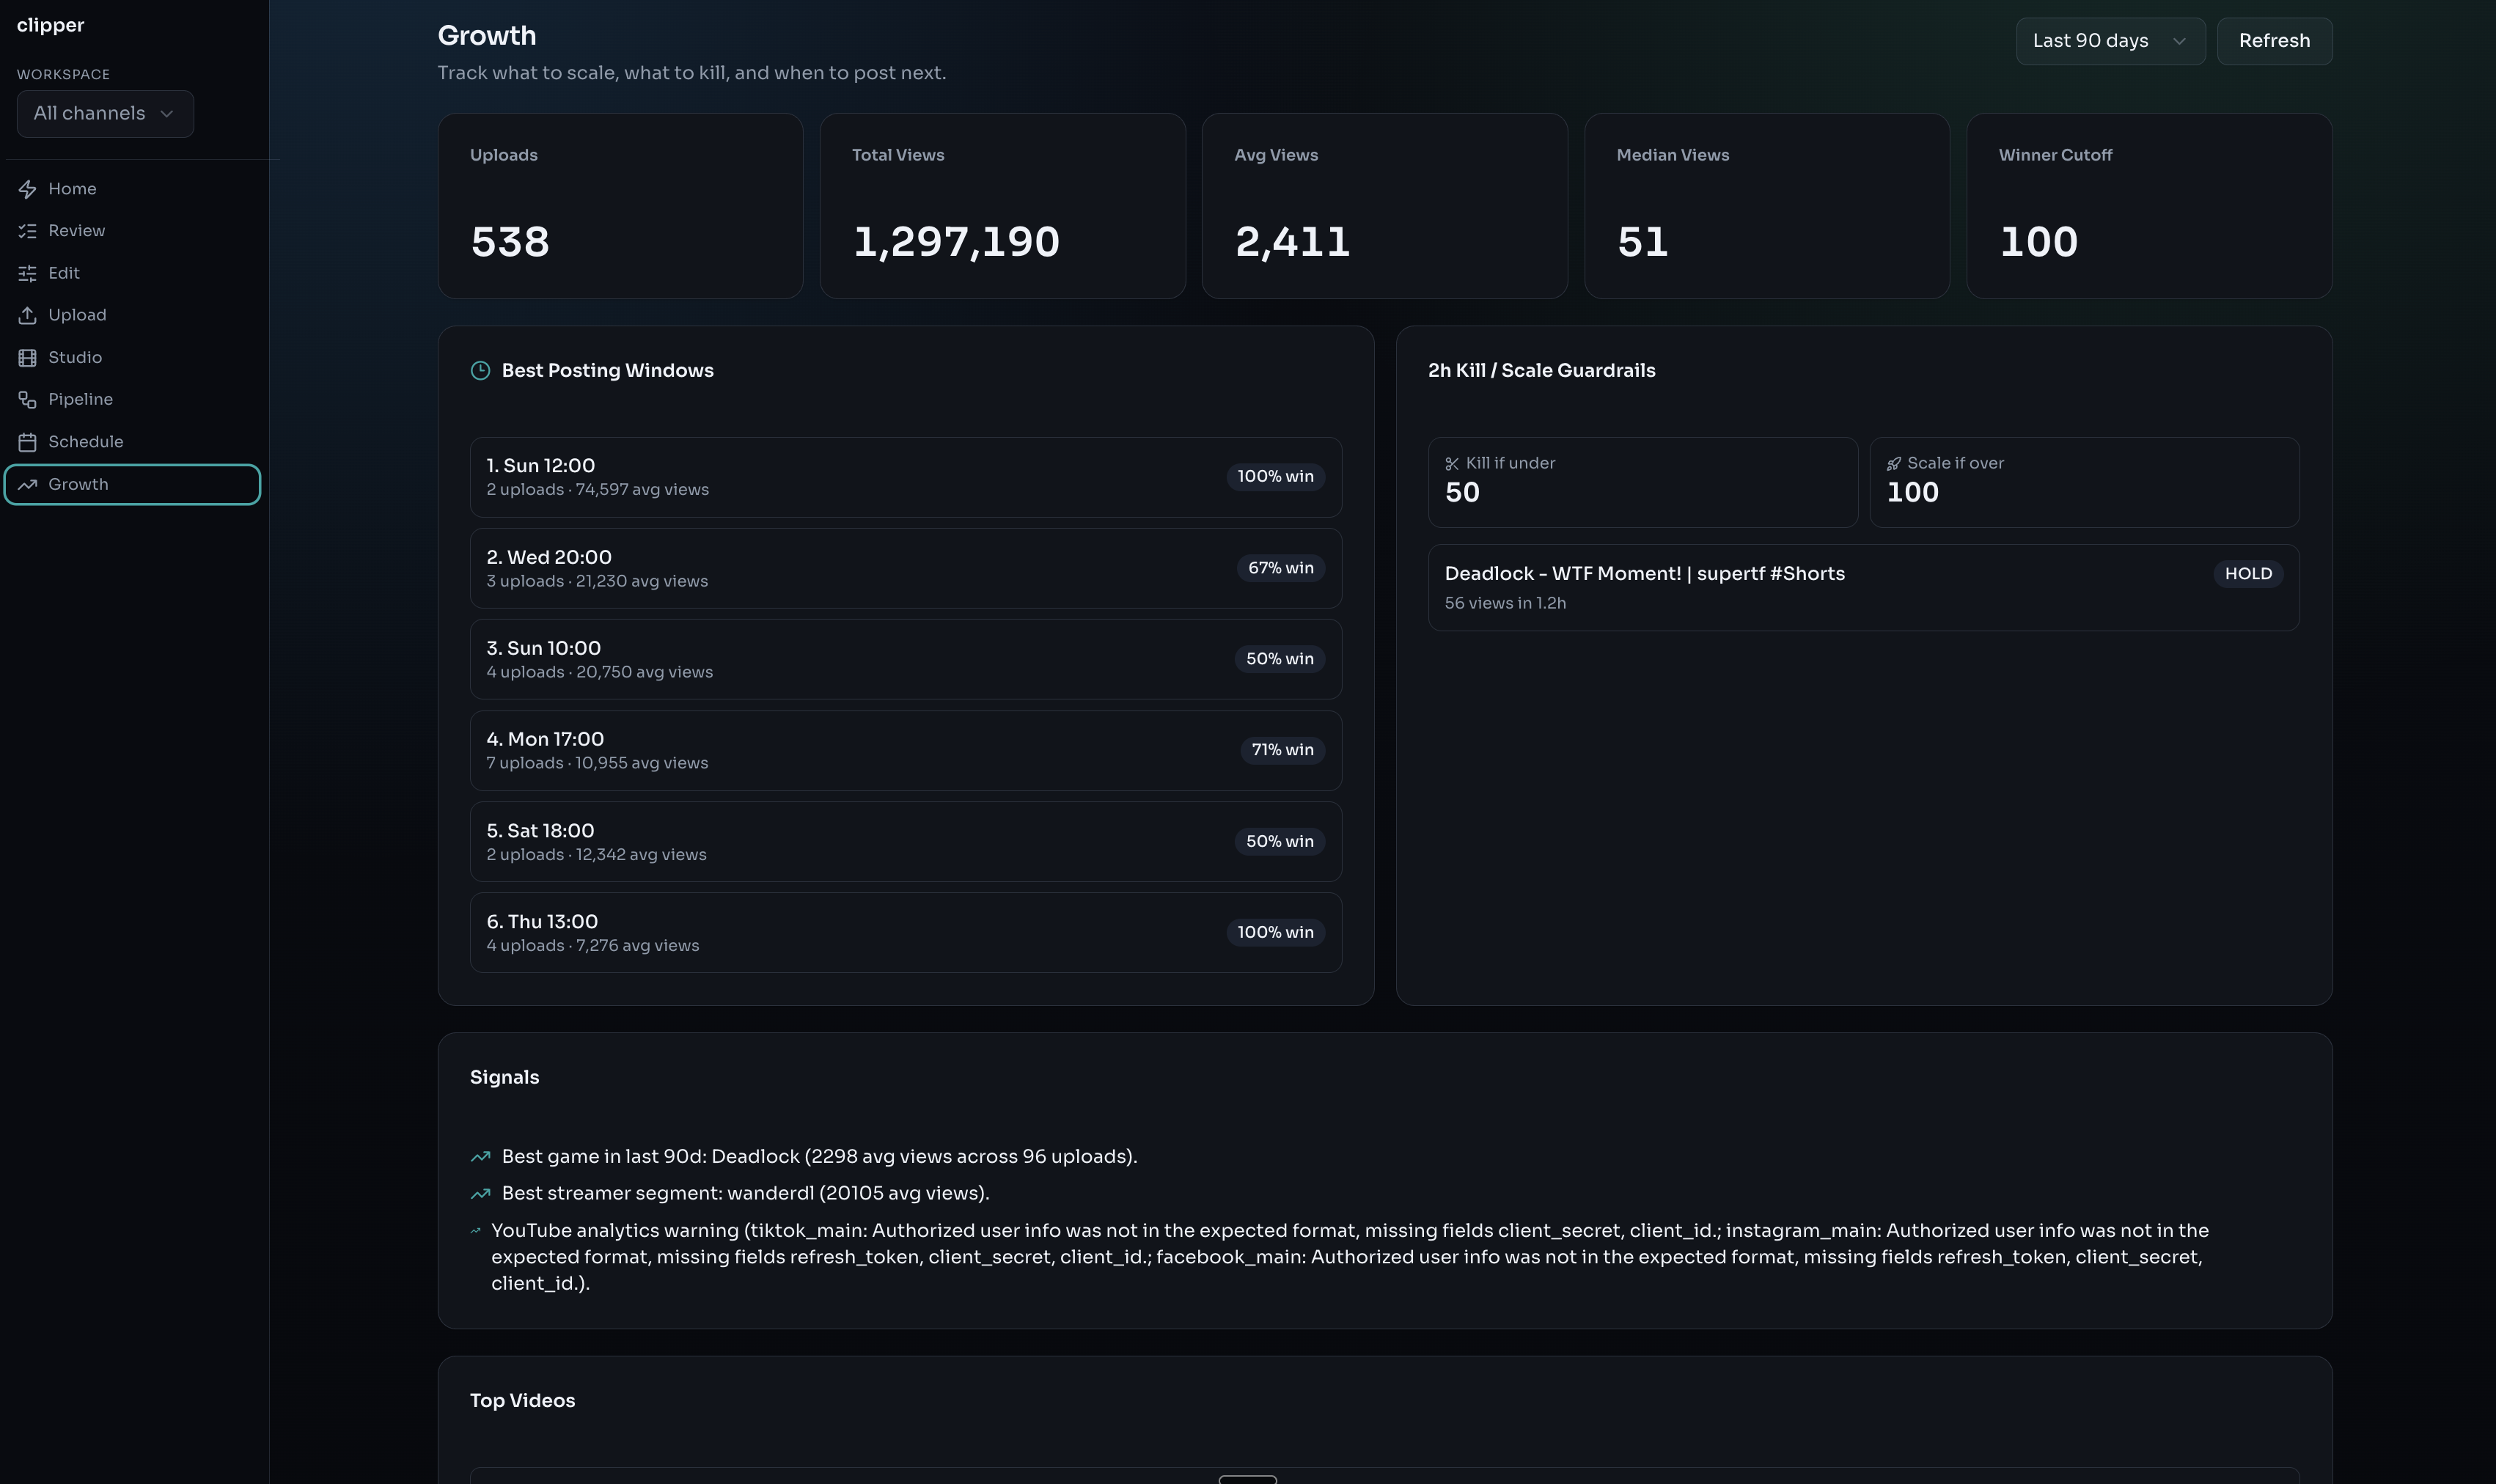2496x1484 pixels.
Task: Click the Pipeline workflow icon
Action: pyautogui.click(x=28, y=399)
